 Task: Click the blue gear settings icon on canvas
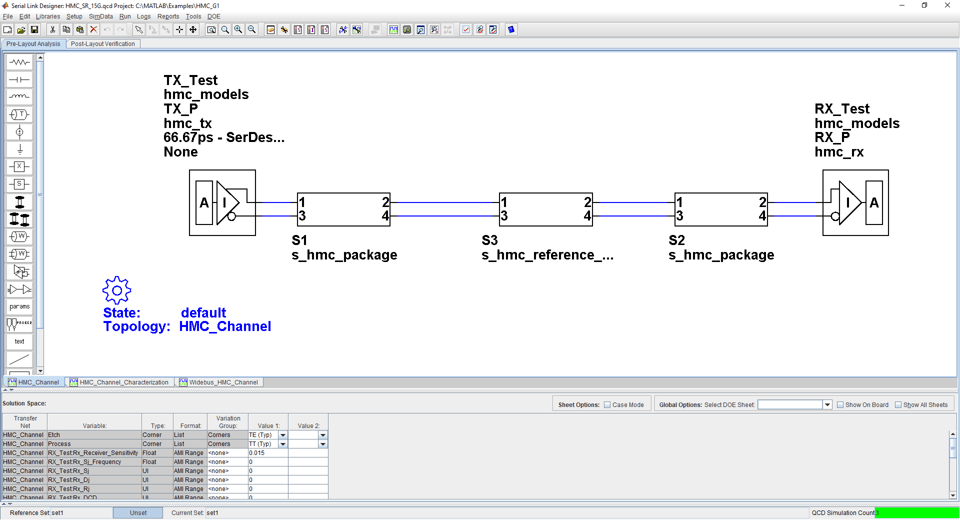[117, 290]
